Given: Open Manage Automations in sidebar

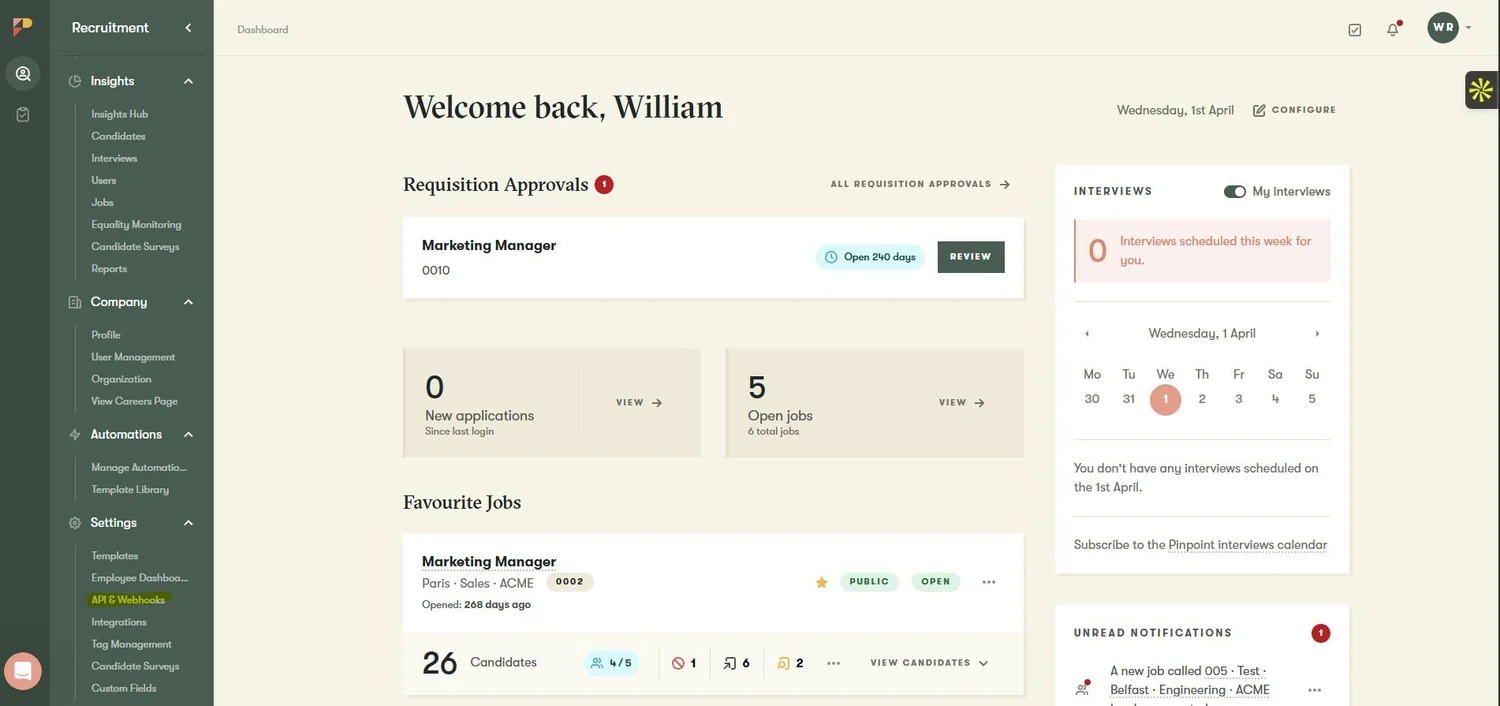Looking at the screenshot, I should pyautogui.click(x=139, y=468).
